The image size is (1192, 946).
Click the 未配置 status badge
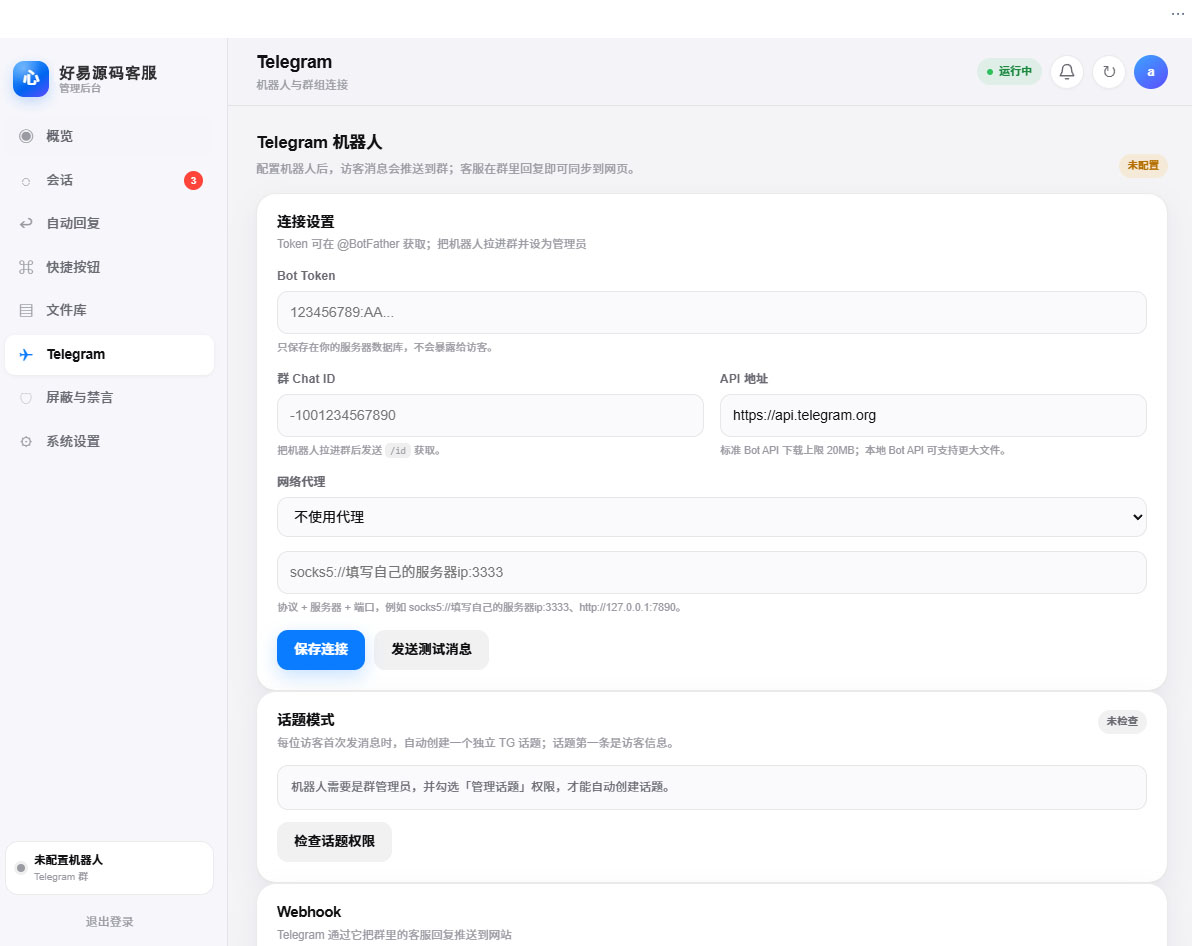pyautogui.click(x=1143, y=166)
